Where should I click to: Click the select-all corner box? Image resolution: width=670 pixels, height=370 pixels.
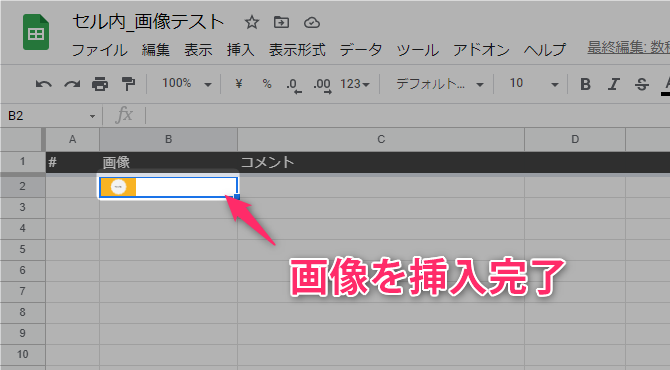pos(22,139)
